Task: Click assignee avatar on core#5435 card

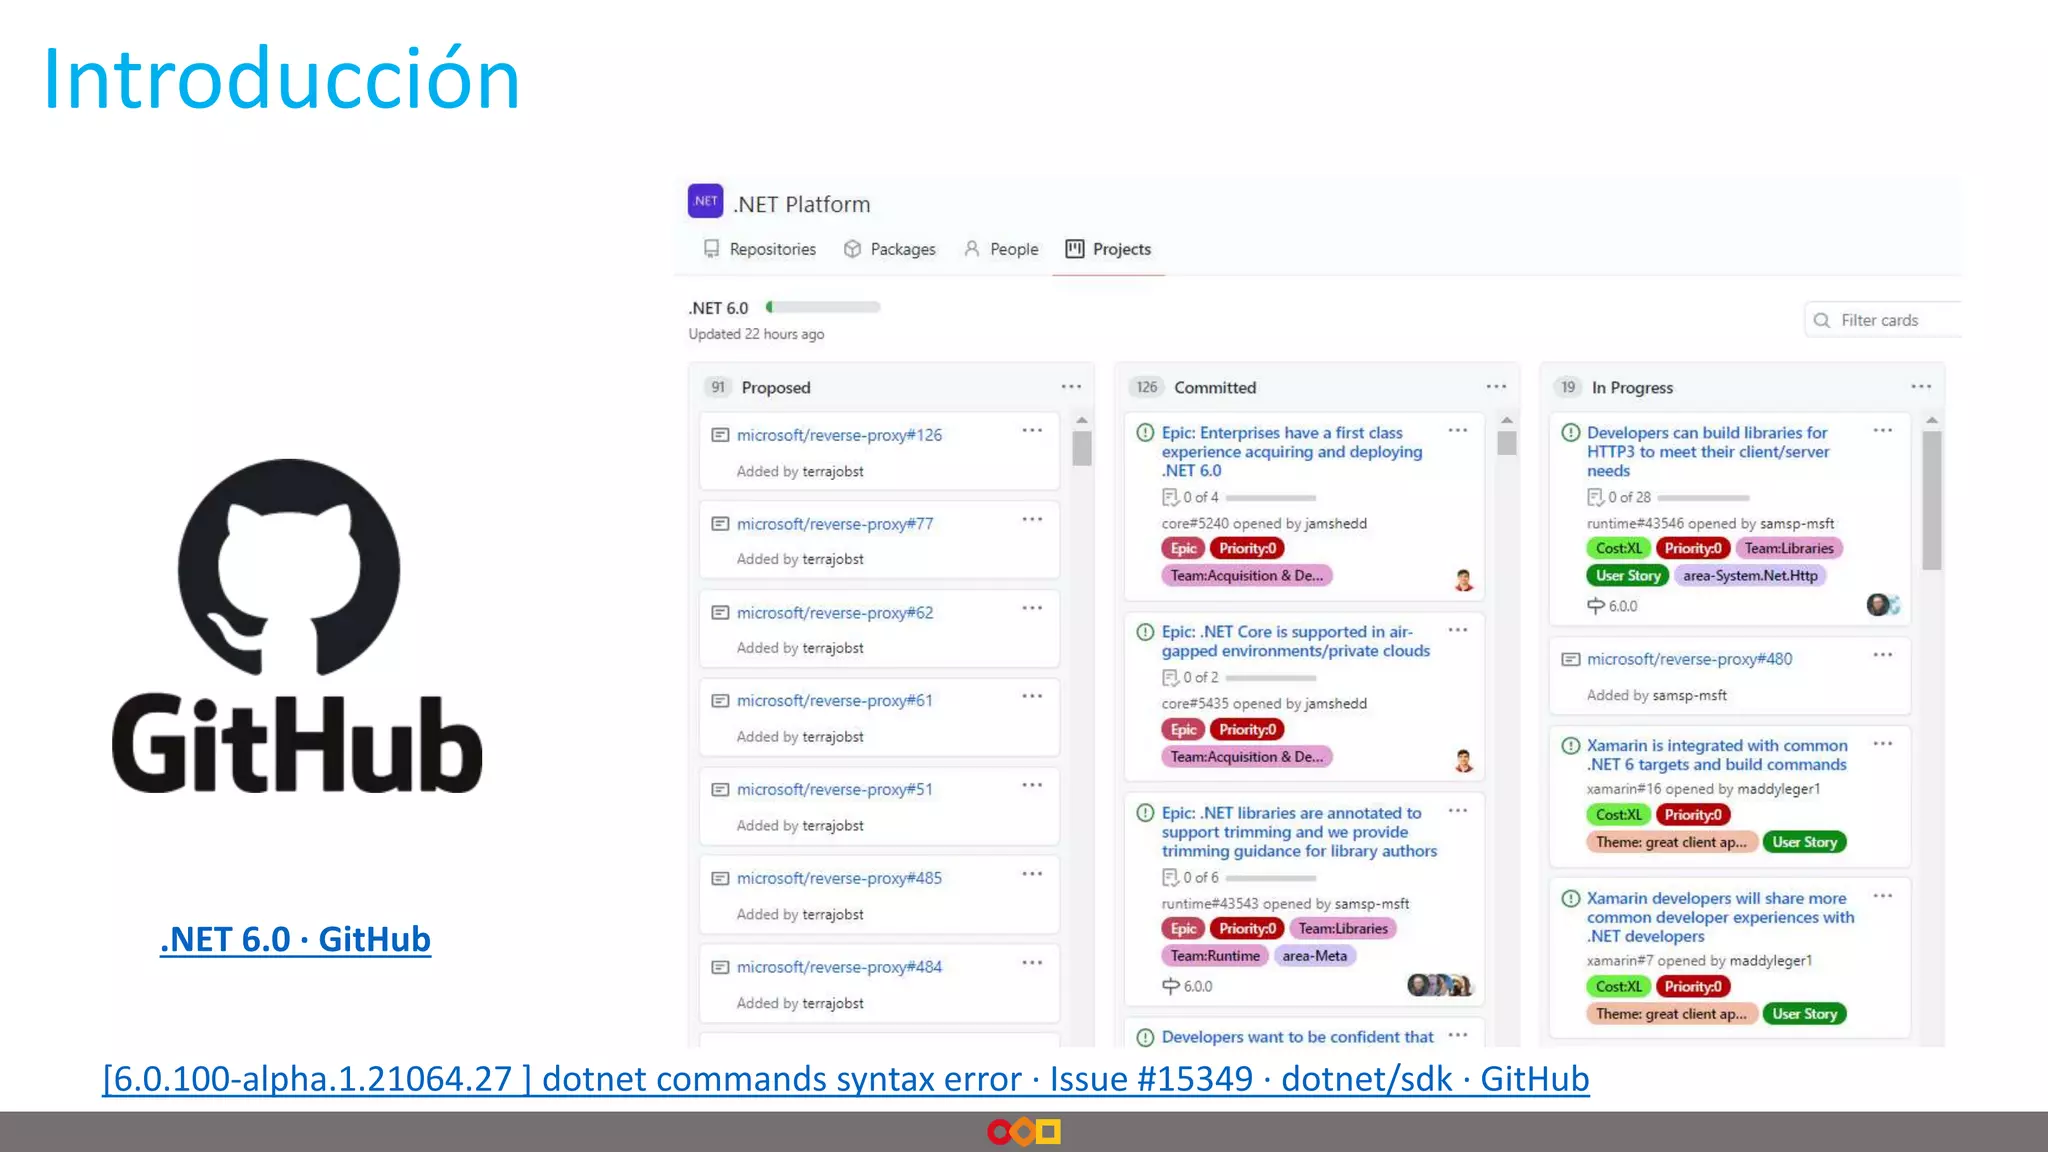Action: (1464, 761)
